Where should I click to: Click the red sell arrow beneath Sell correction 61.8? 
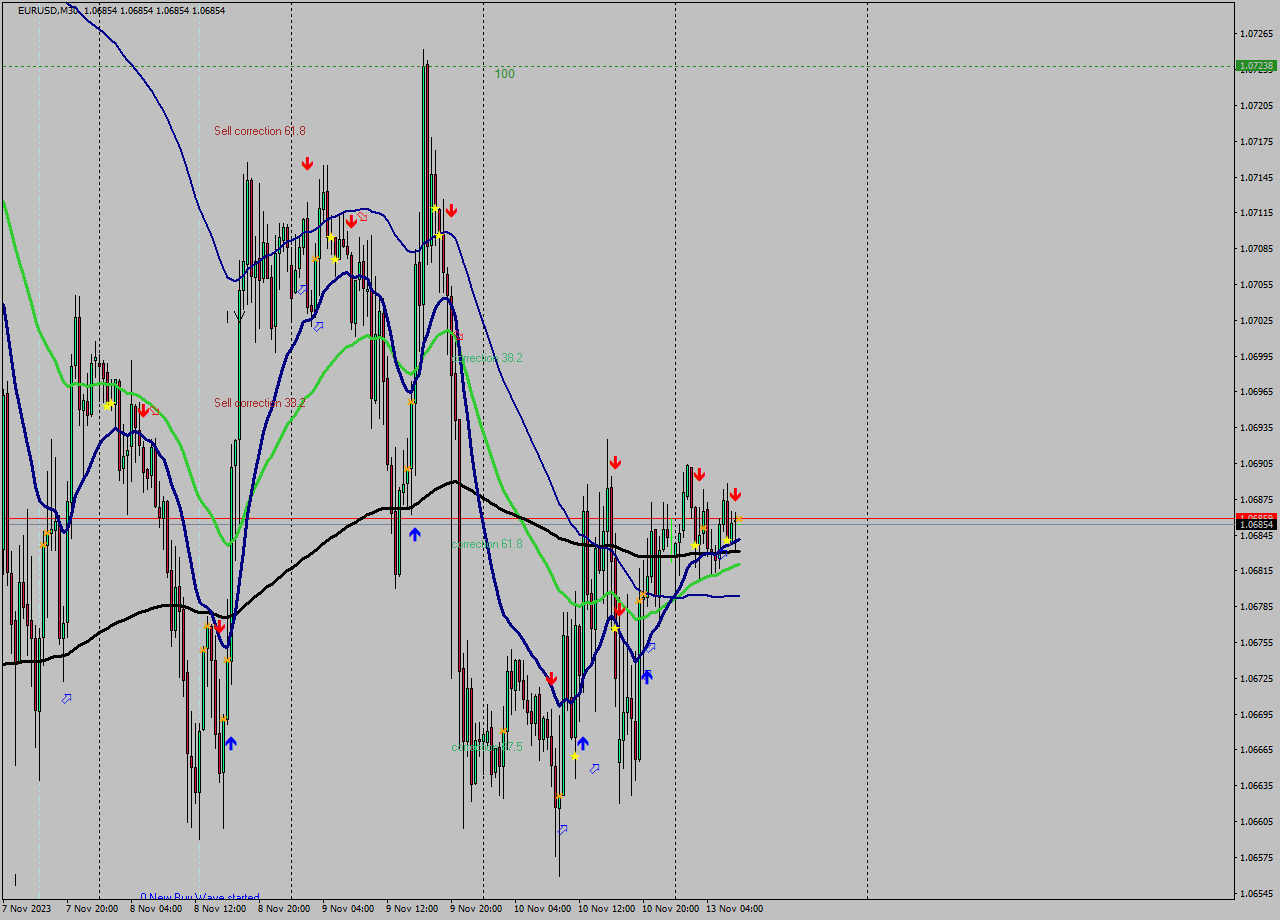[x=308, y=163]
